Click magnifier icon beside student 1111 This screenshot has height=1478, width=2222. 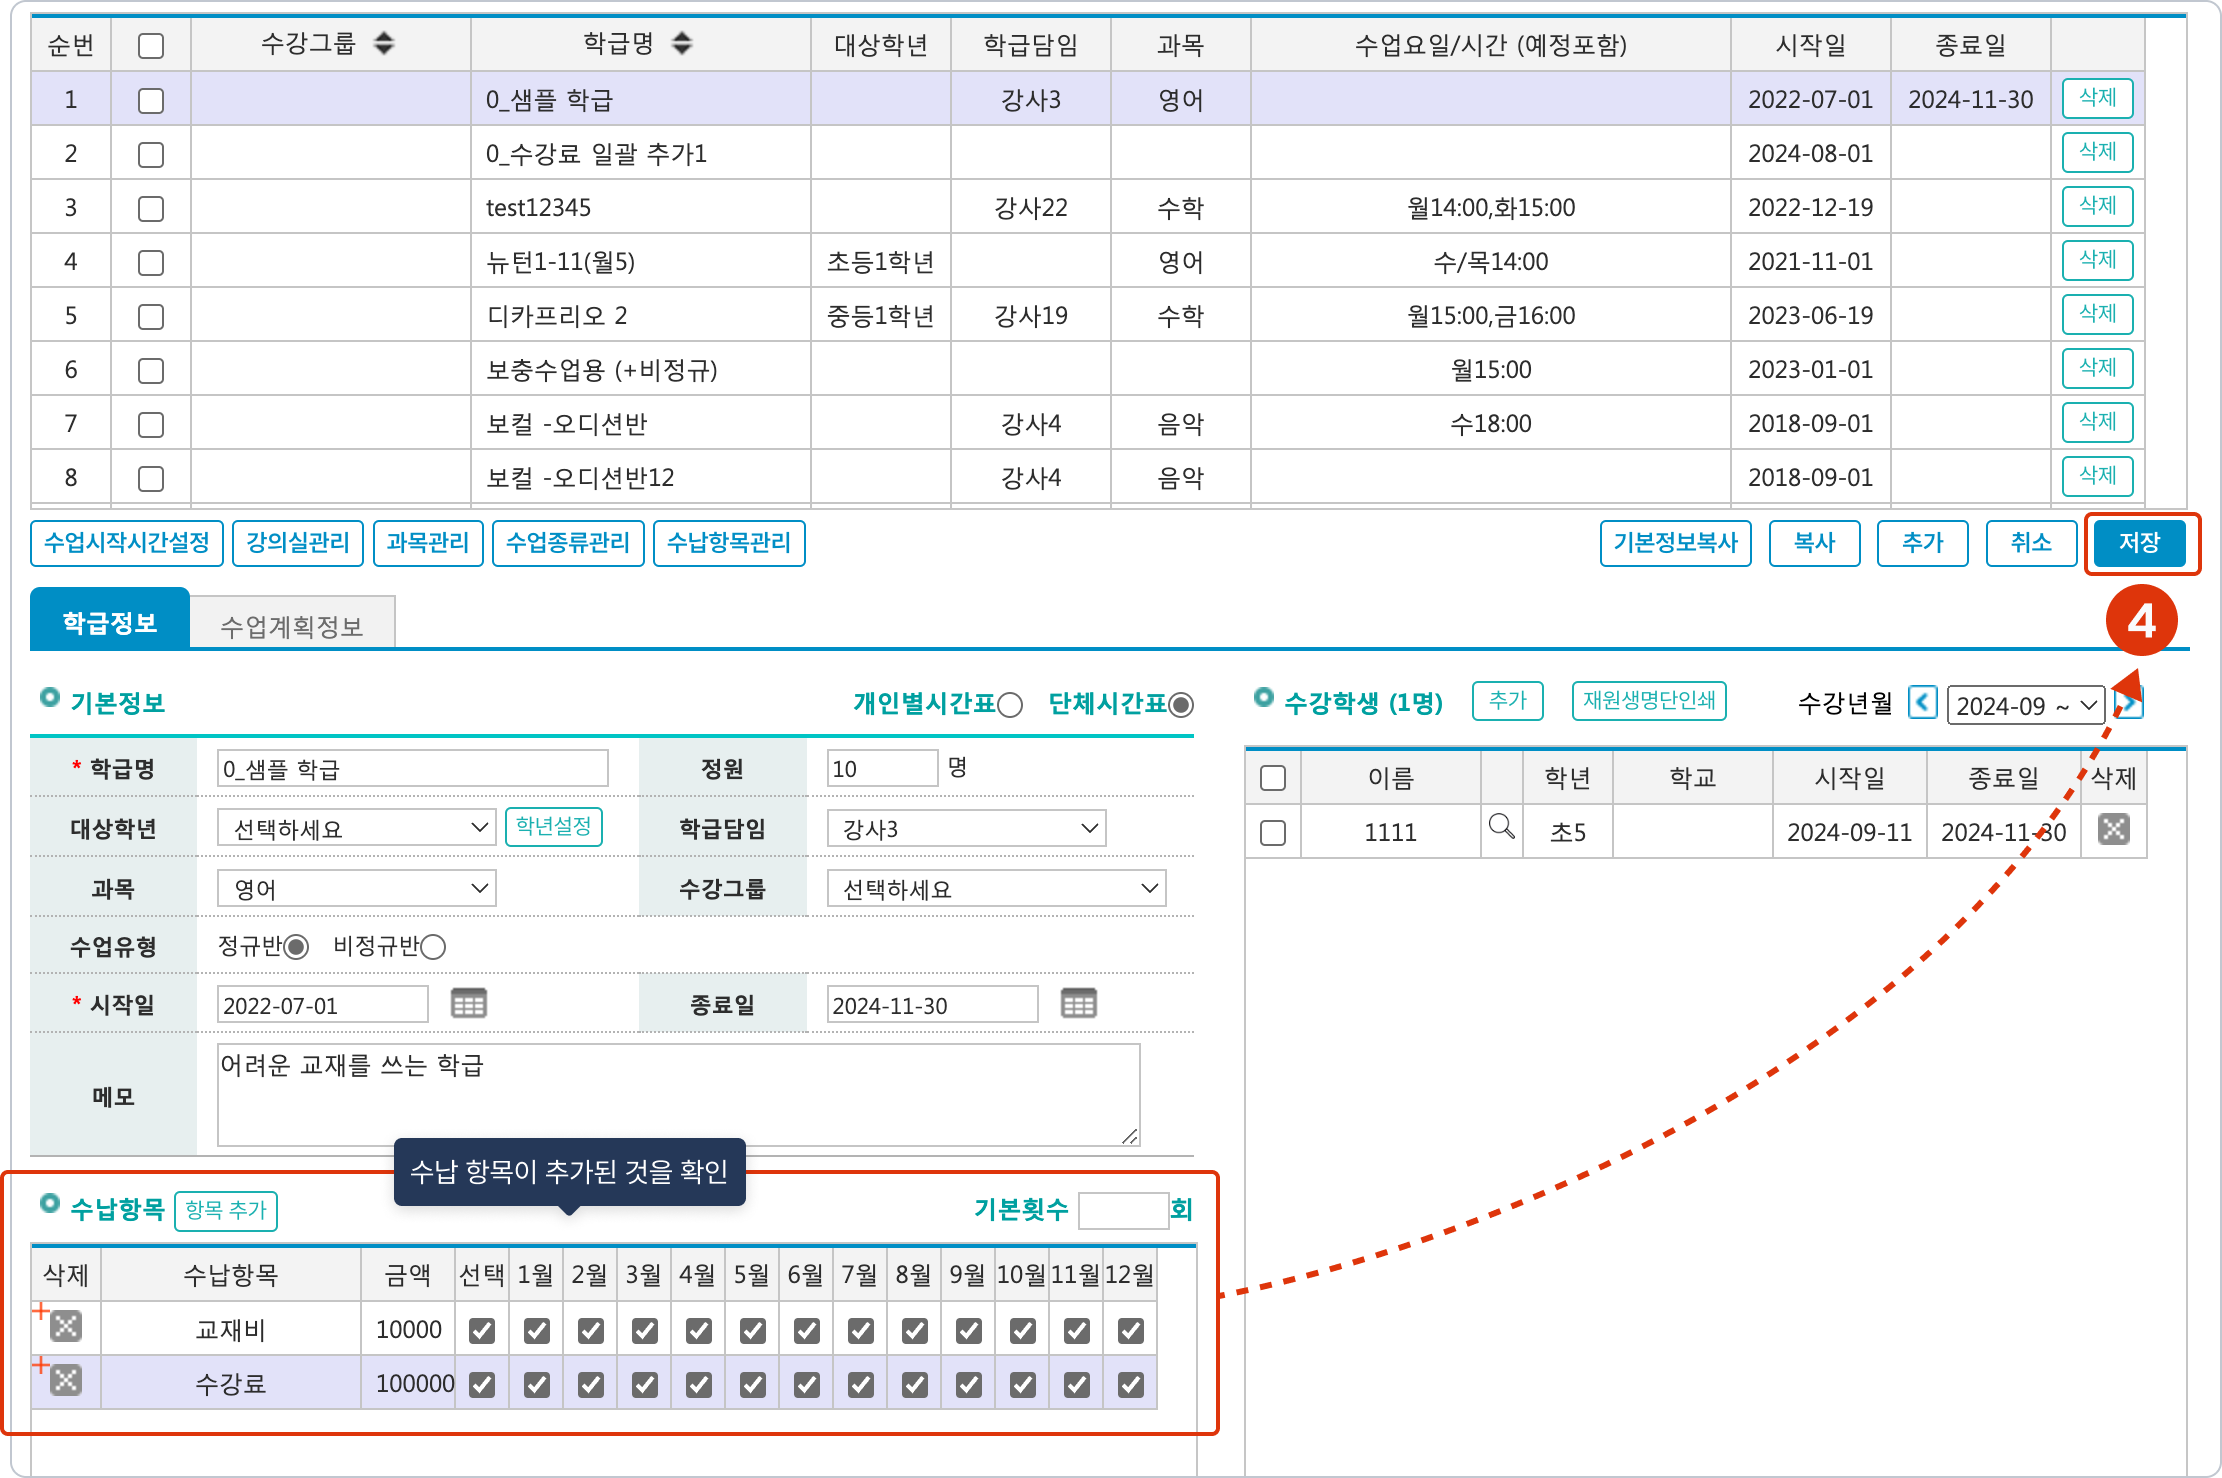coord(1501,827)
